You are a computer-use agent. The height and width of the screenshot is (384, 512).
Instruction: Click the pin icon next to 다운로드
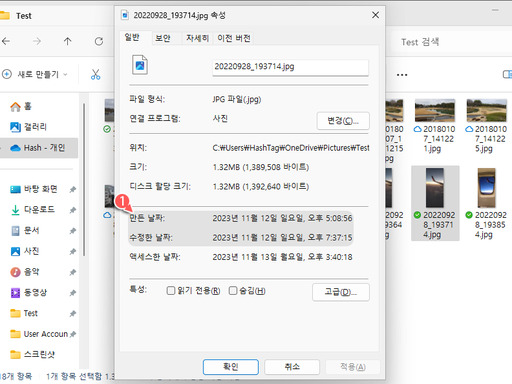pos(73,210)
